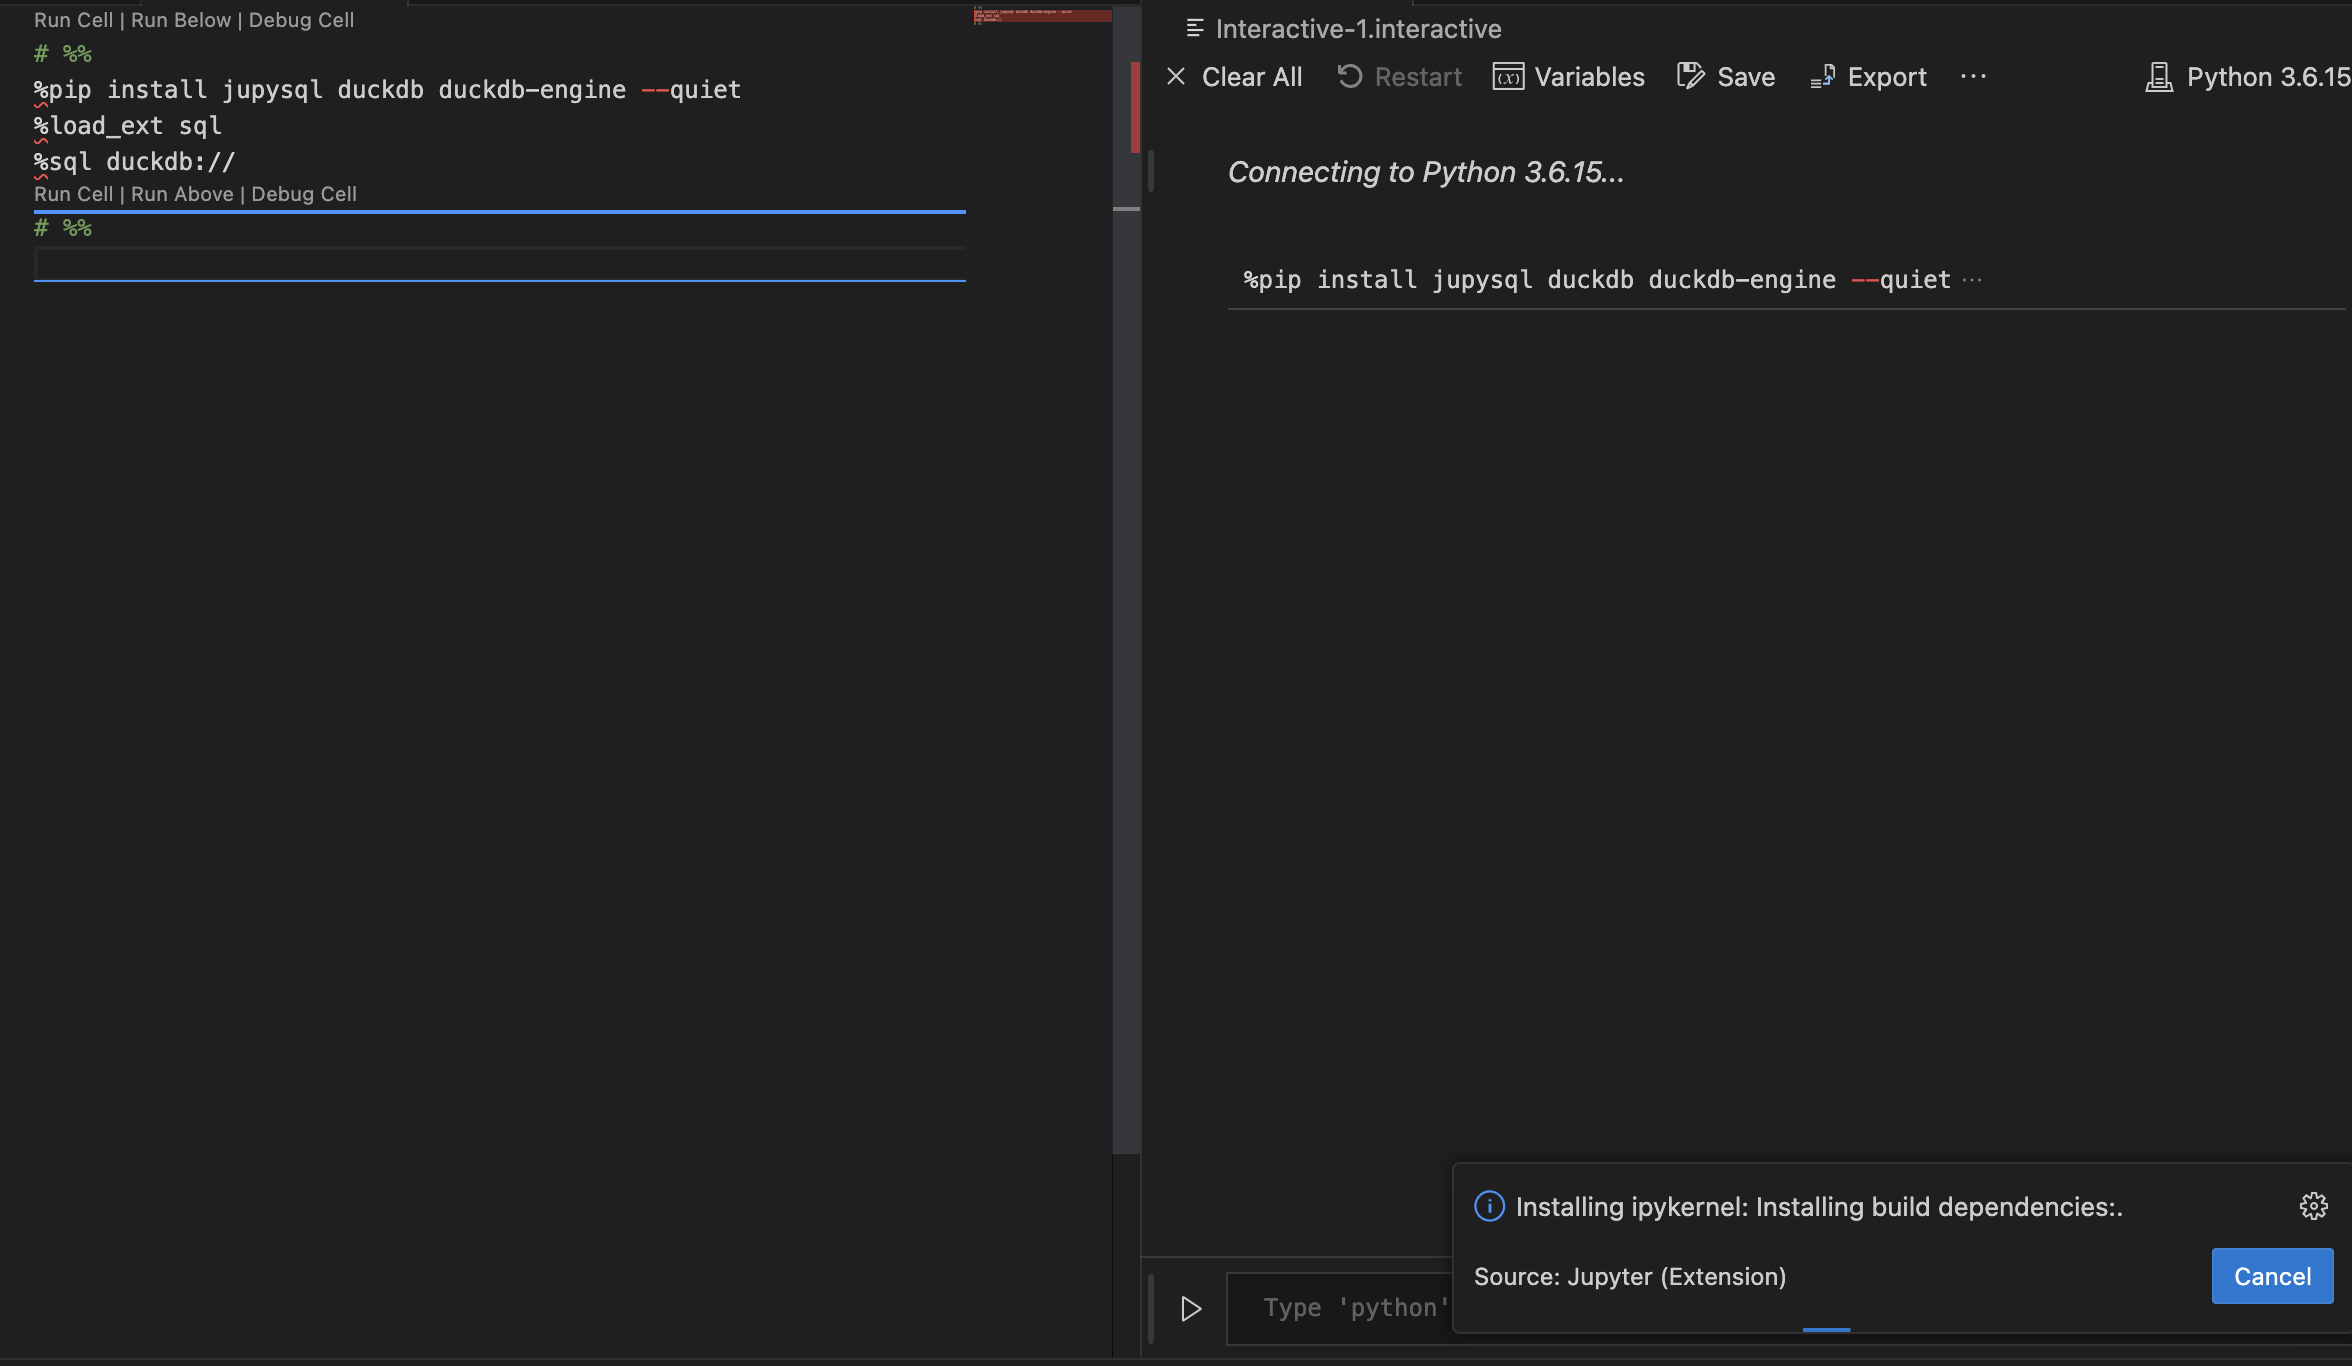This screenshot has height=1366, width=2352.
Task: Save the interactive session
Action: tap(1725, 76)
